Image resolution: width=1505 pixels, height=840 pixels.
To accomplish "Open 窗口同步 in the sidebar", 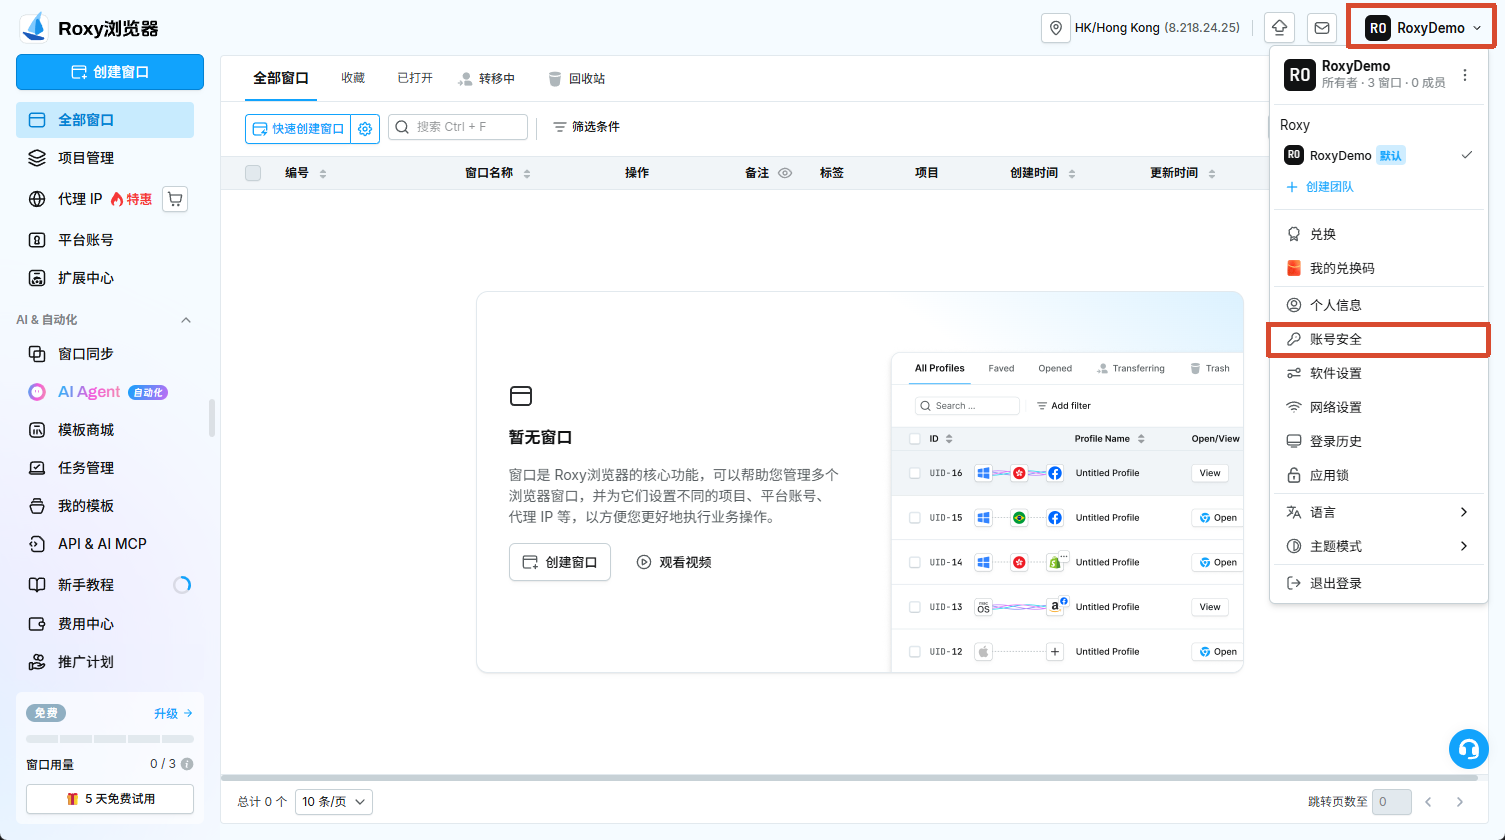I will coord(105,354).
